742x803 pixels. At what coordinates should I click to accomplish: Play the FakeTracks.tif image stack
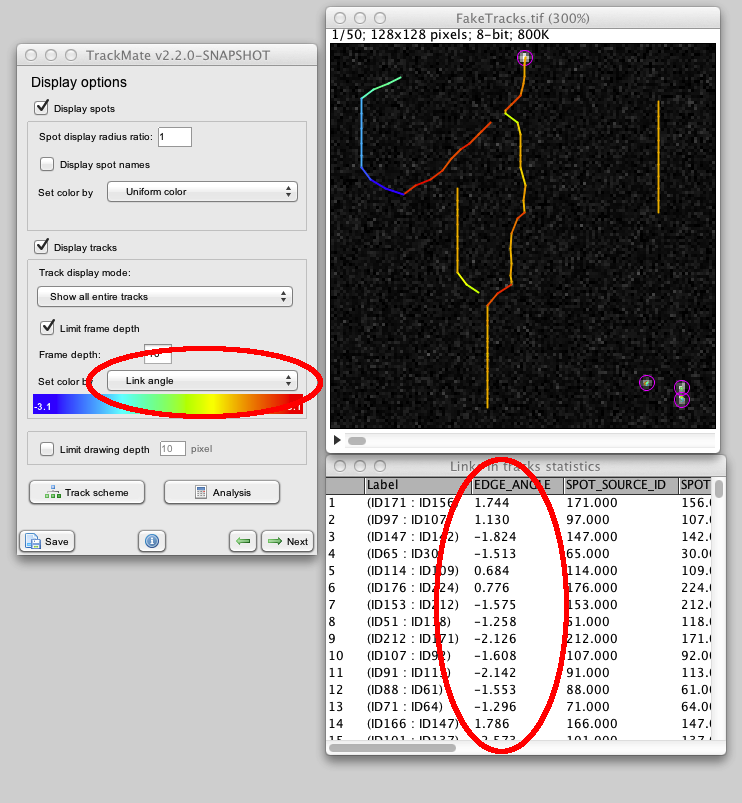(337, 440)
